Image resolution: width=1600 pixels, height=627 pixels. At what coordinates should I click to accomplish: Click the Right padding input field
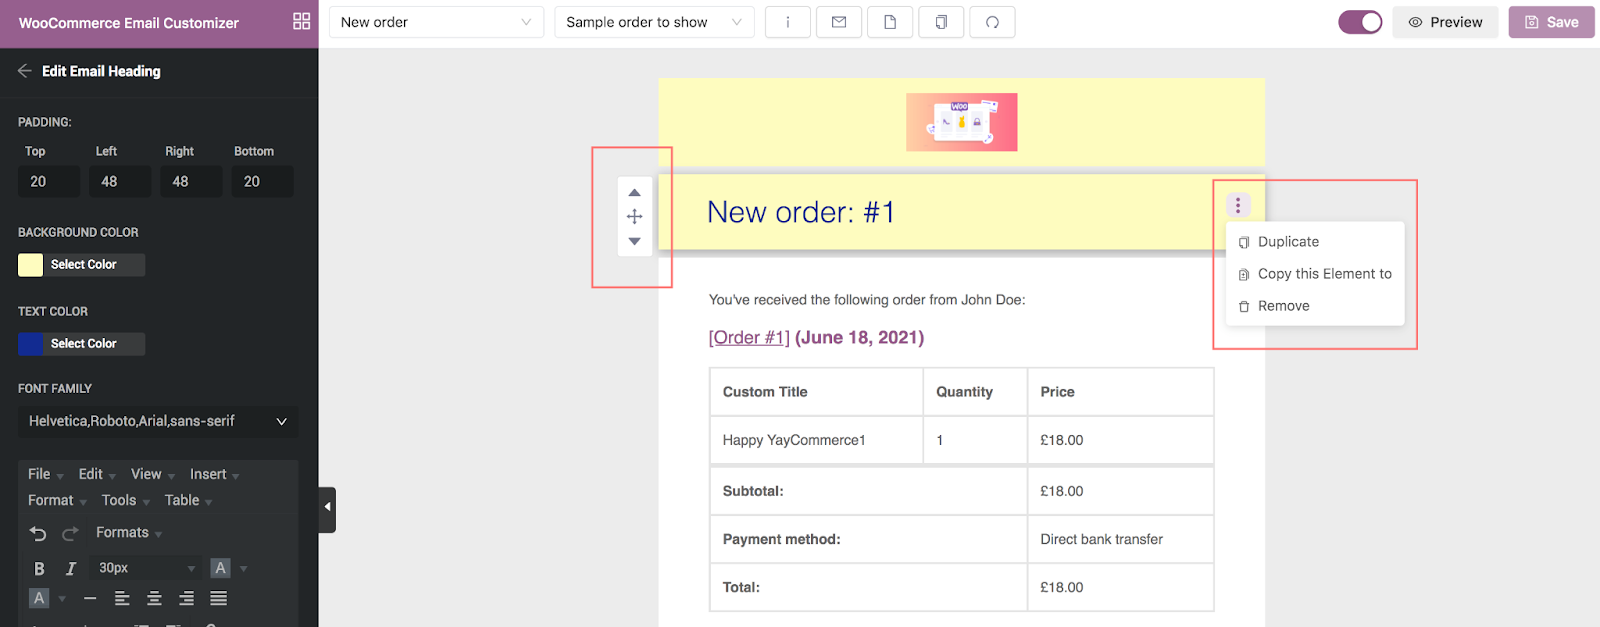(191, 181)
